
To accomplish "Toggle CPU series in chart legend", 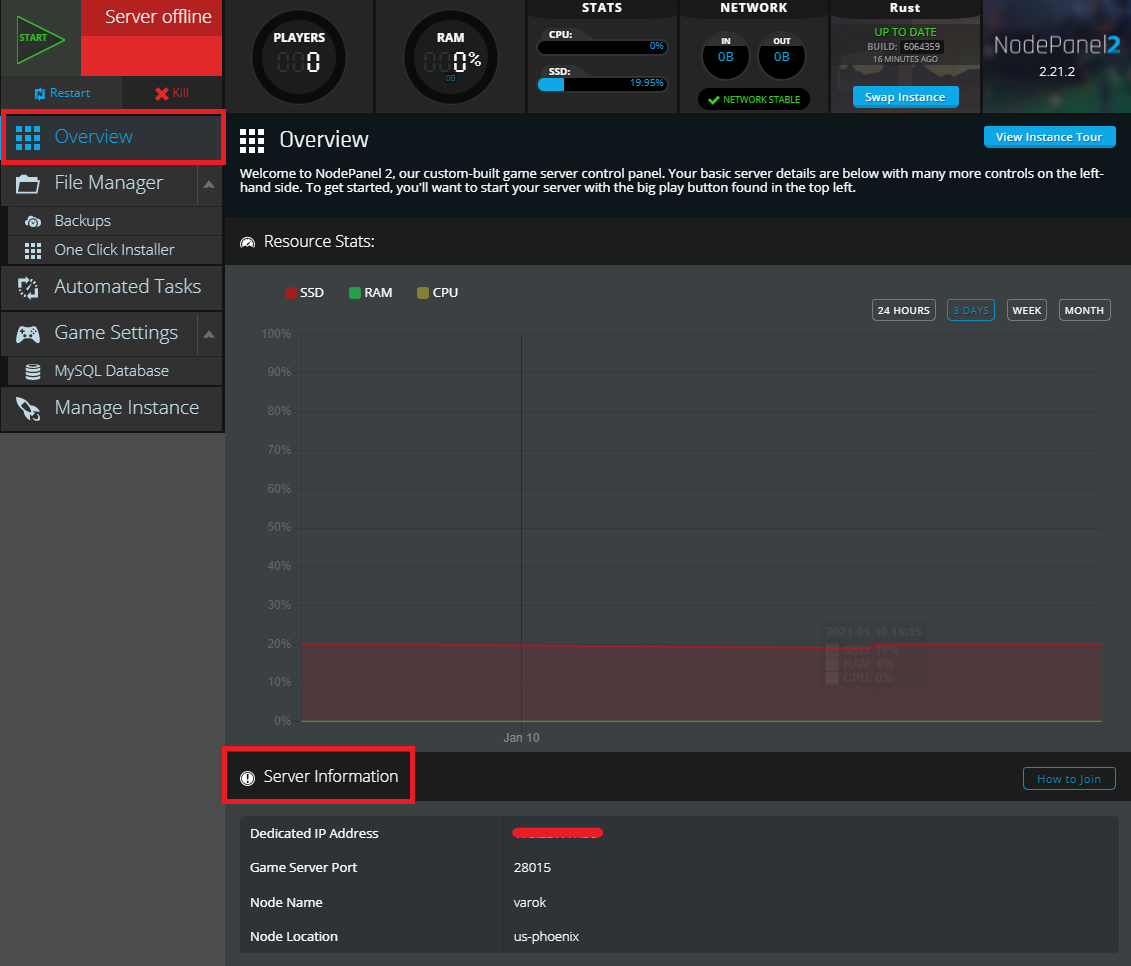I will [x=437, y=293].
